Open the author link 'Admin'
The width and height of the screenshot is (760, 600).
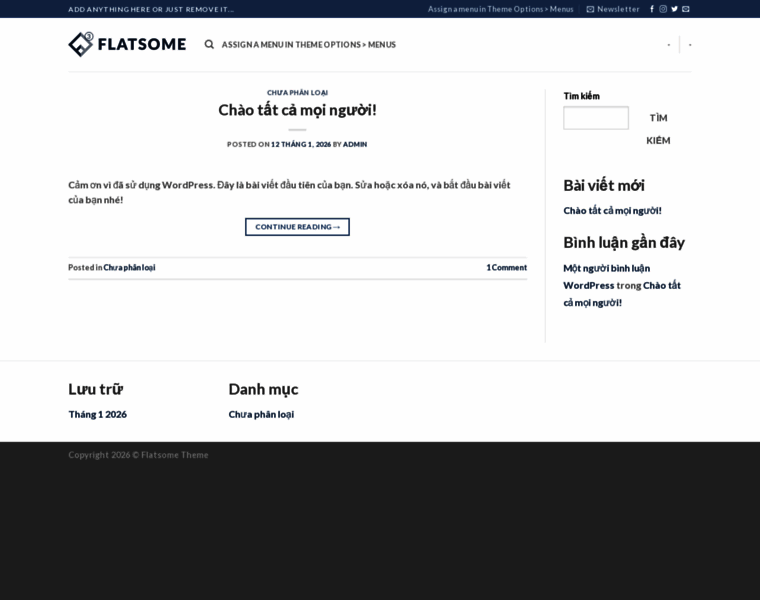pos(355,144)
